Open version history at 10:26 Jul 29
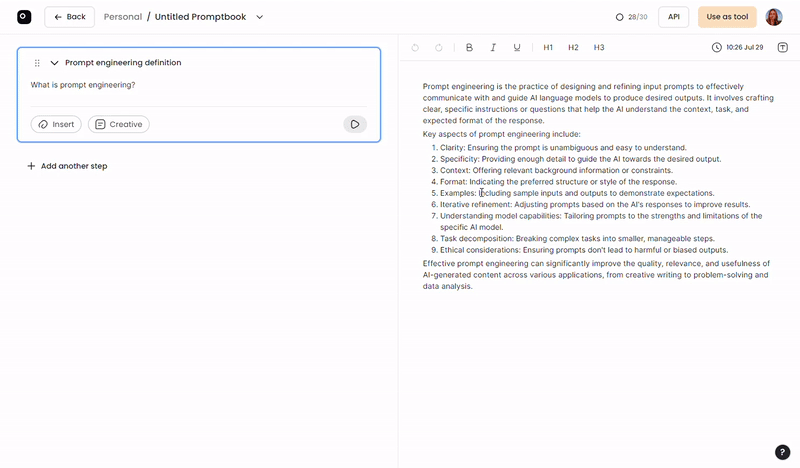This screenshot has height=468, width=800. coord(738,47)
